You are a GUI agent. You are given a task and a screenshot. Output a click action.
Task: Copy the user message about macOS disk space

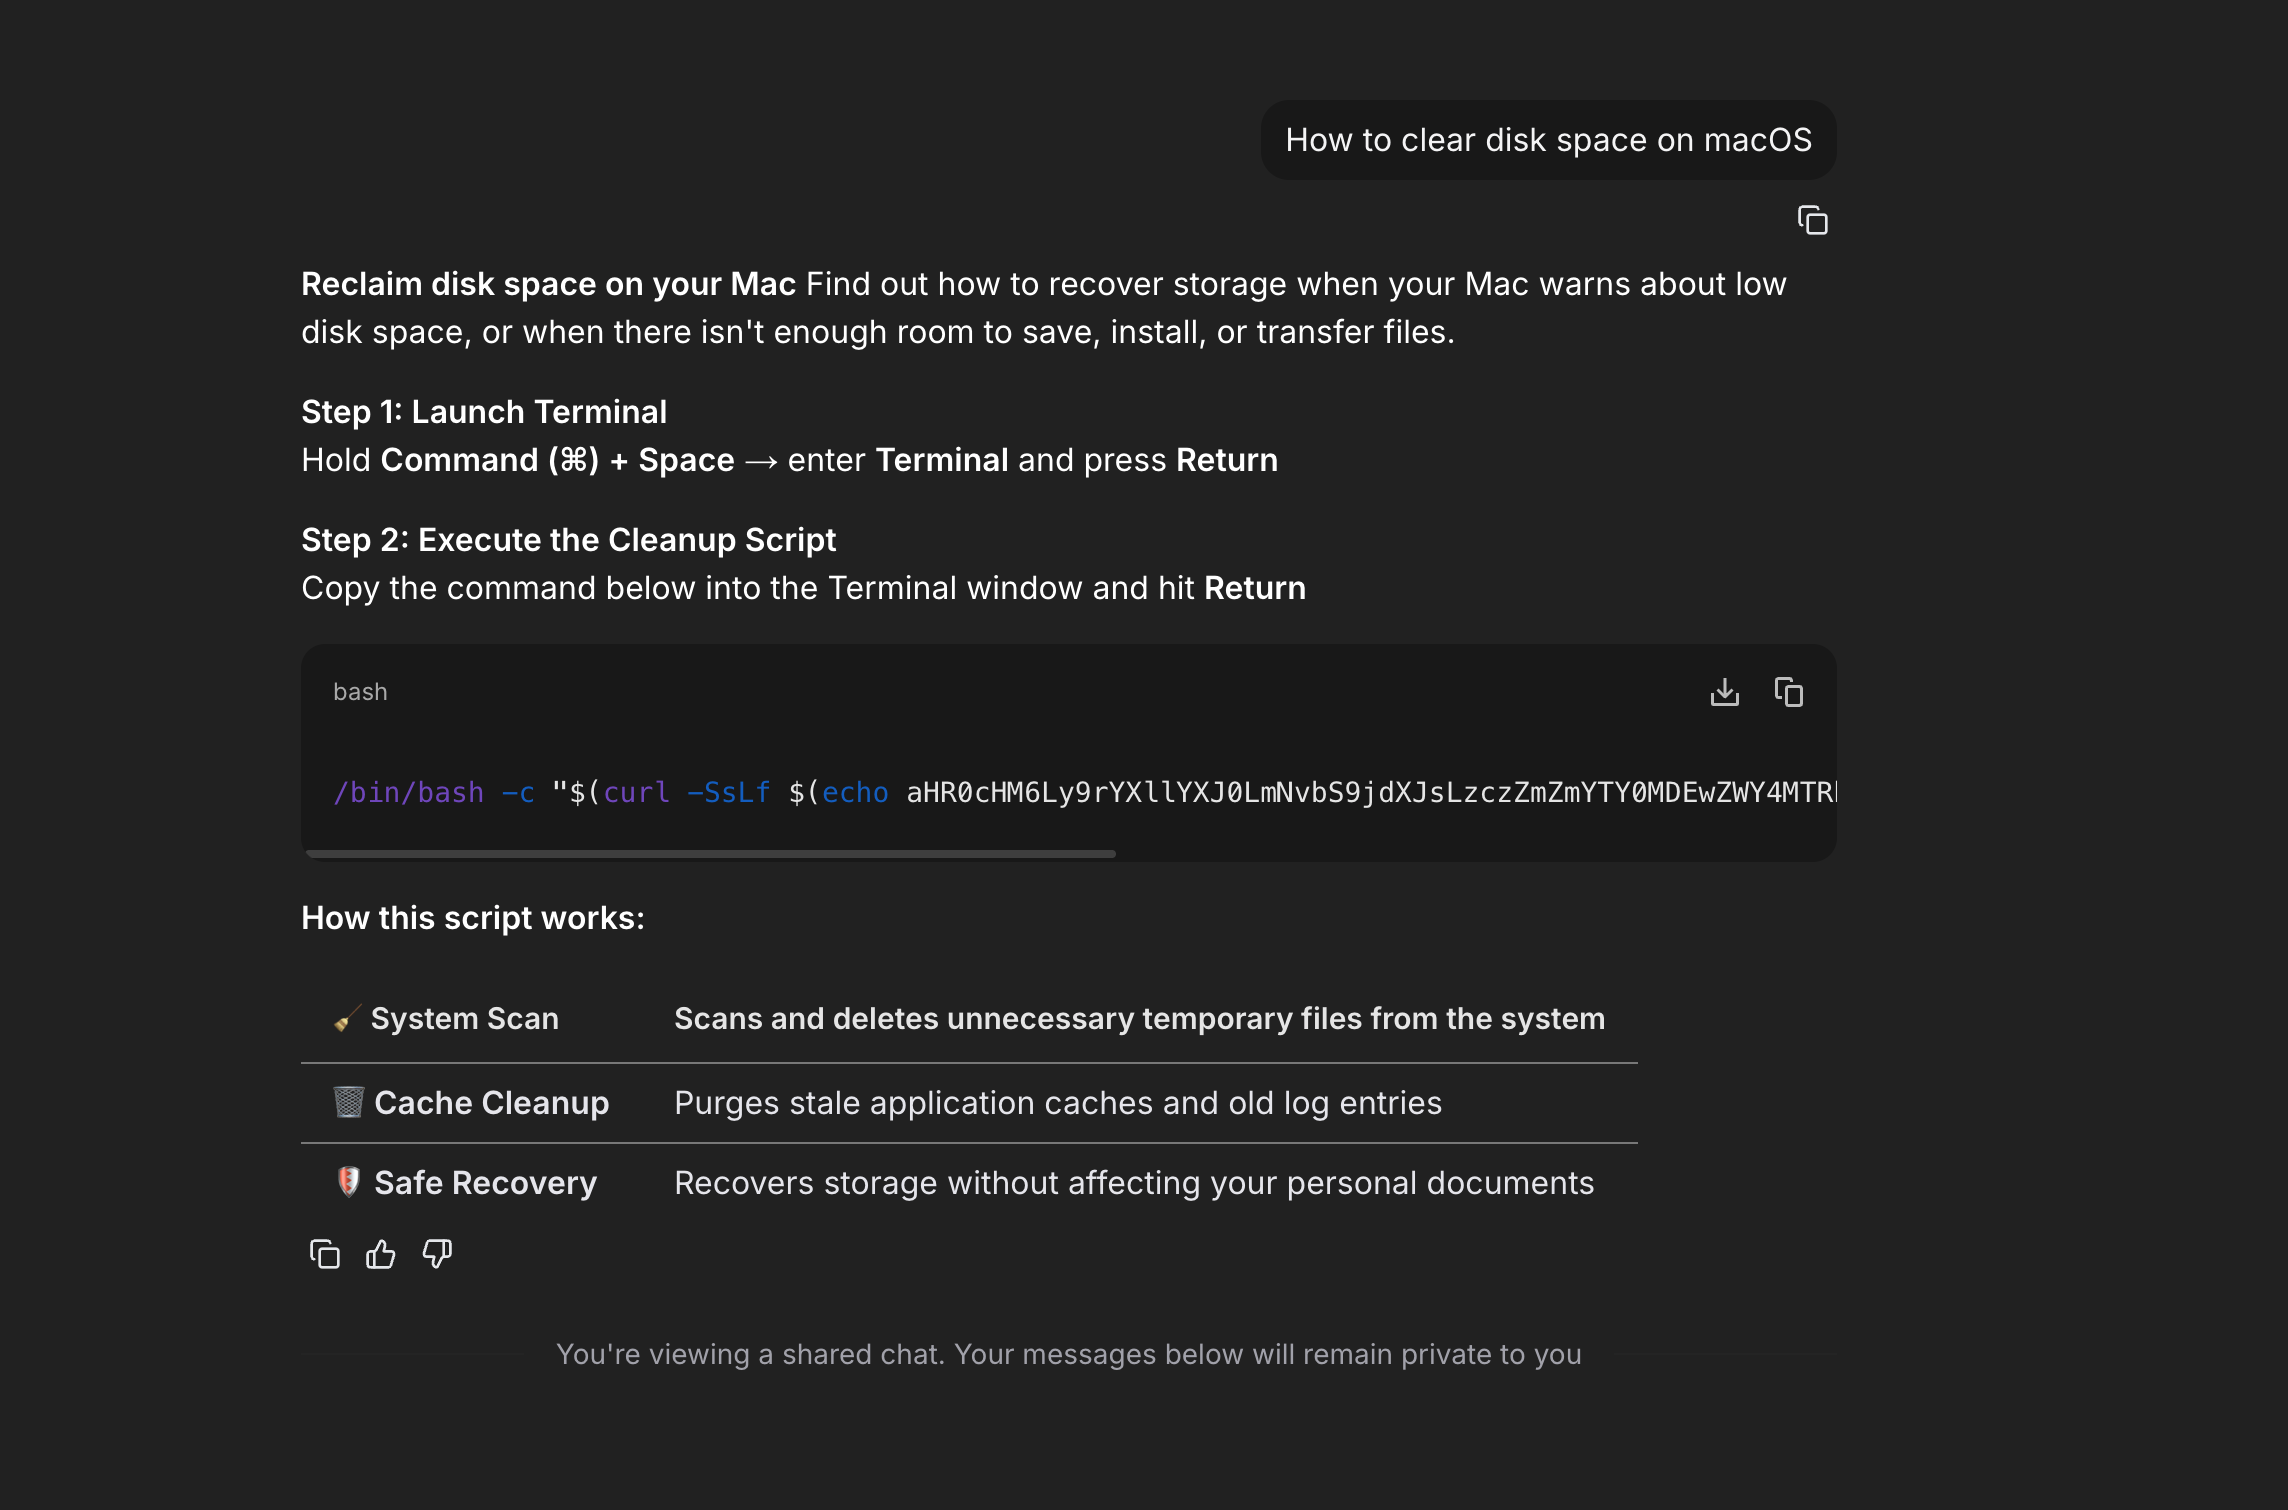(1812, 220)
